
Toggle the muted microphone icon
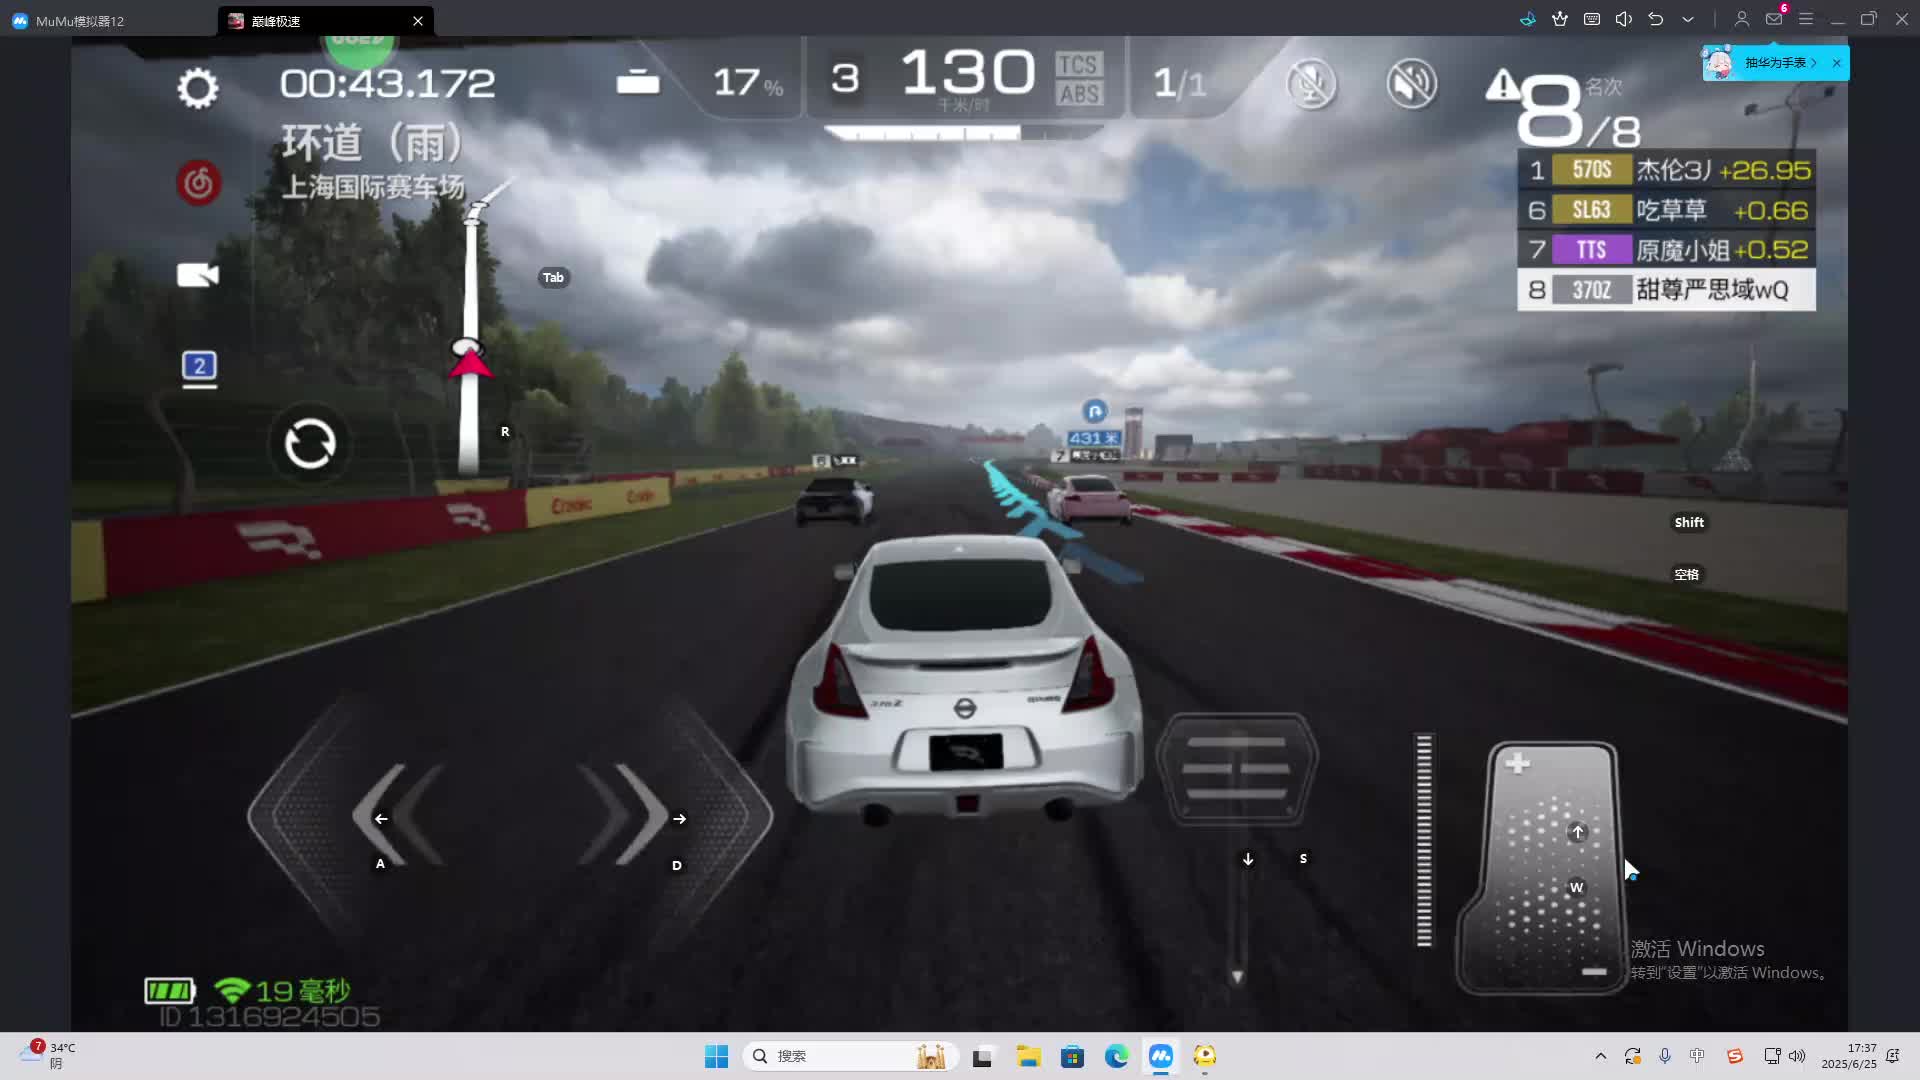1311,84
